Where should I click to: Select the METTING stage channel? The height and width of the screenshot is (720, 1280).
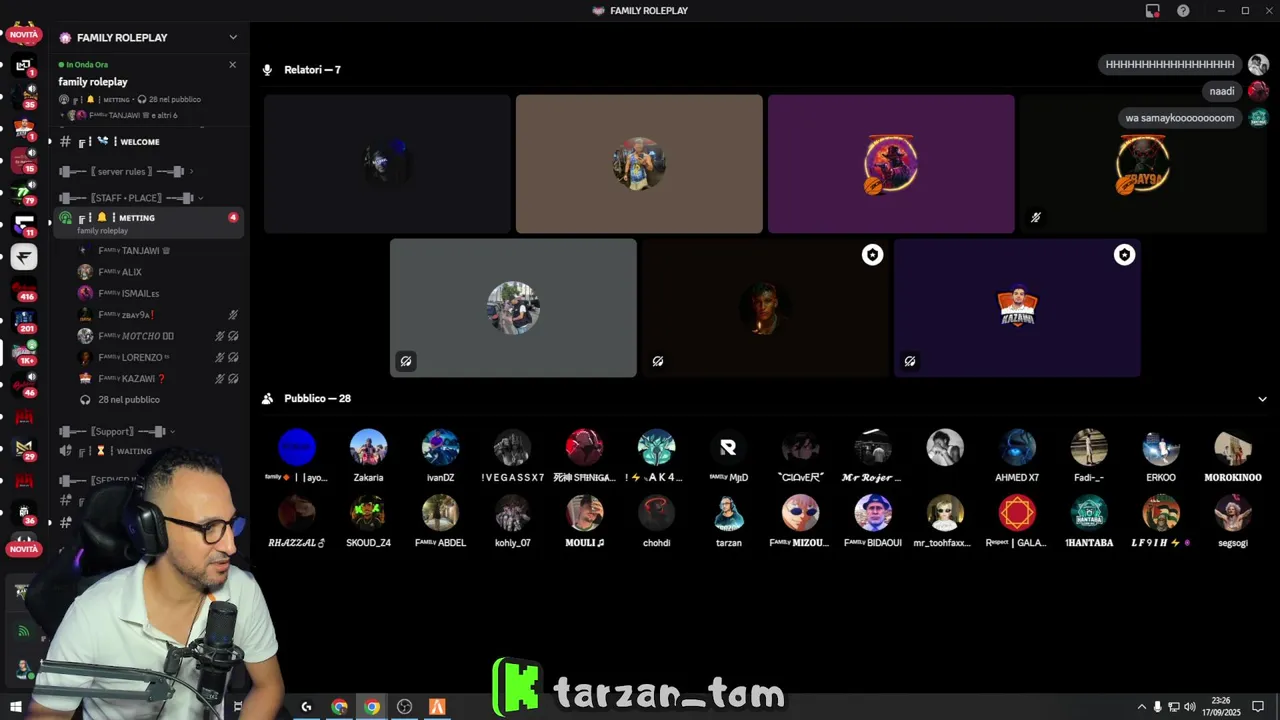147,223
